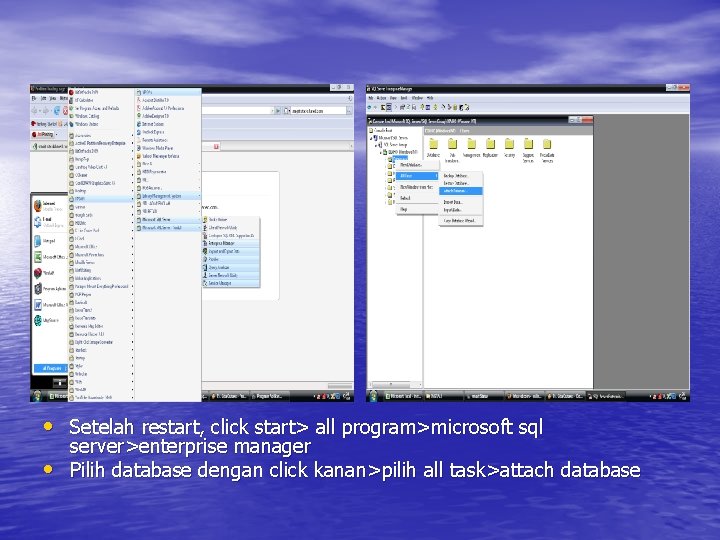Click Help in the context menu

coord(417,209)
